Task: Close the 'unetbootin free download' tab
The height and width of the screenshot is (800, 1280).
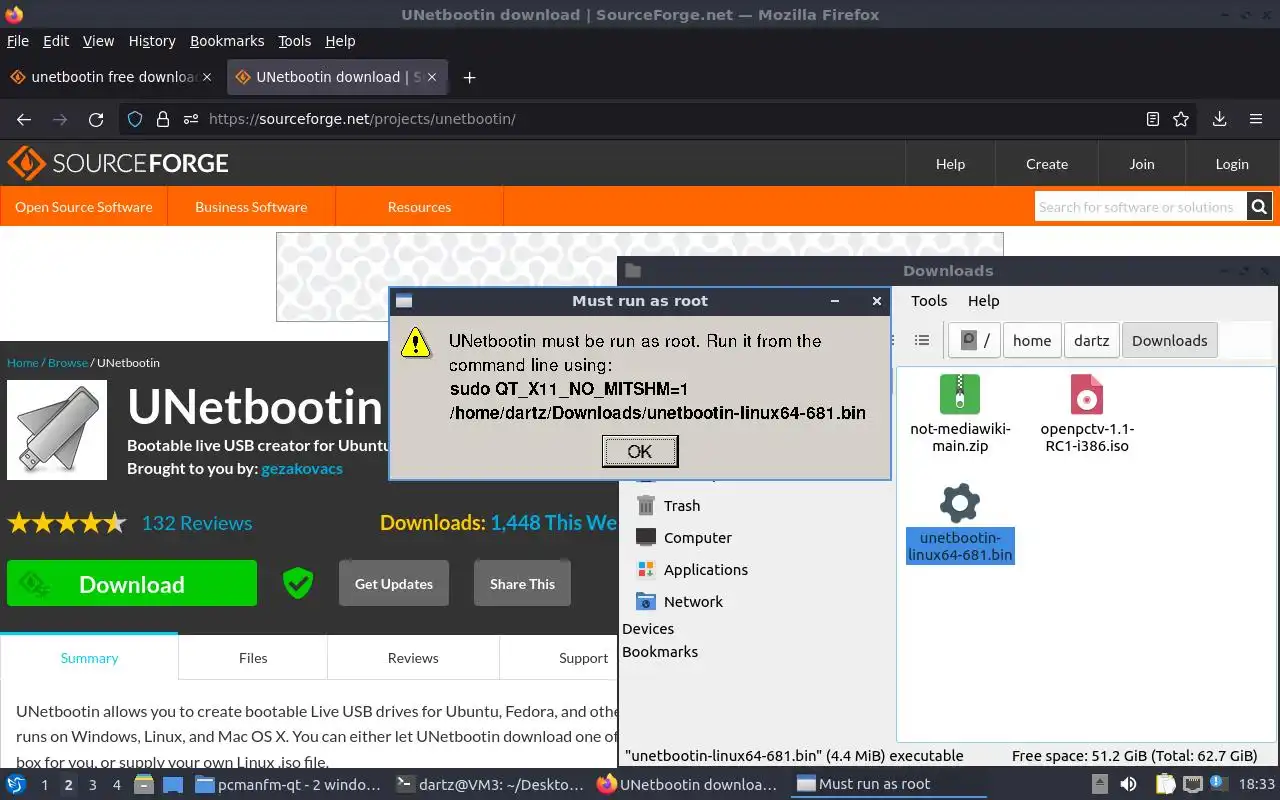Action: point(207,77)
